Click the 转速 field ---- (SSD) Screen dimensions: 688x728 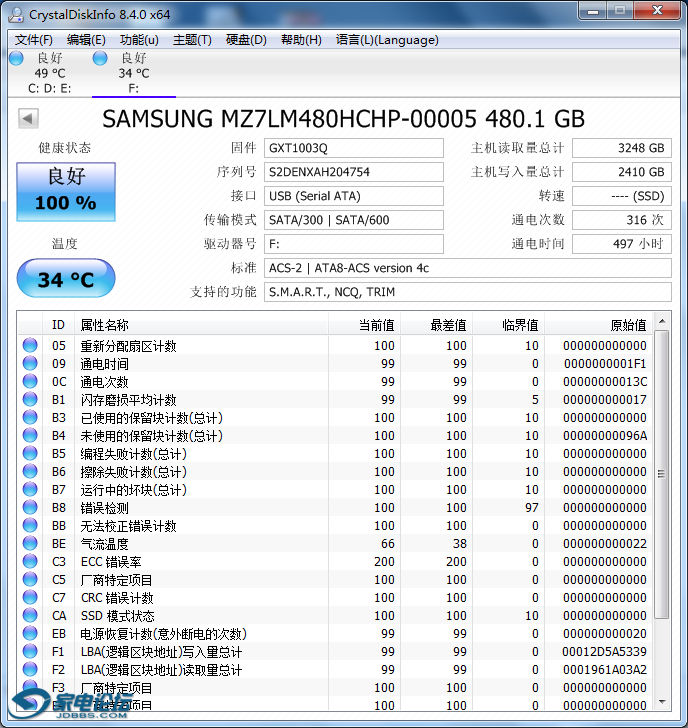[x=622, y=196]
